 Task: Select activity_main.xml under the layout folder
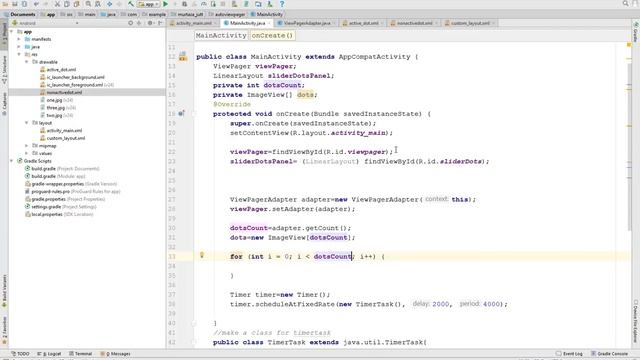click(x=64, y=131)
